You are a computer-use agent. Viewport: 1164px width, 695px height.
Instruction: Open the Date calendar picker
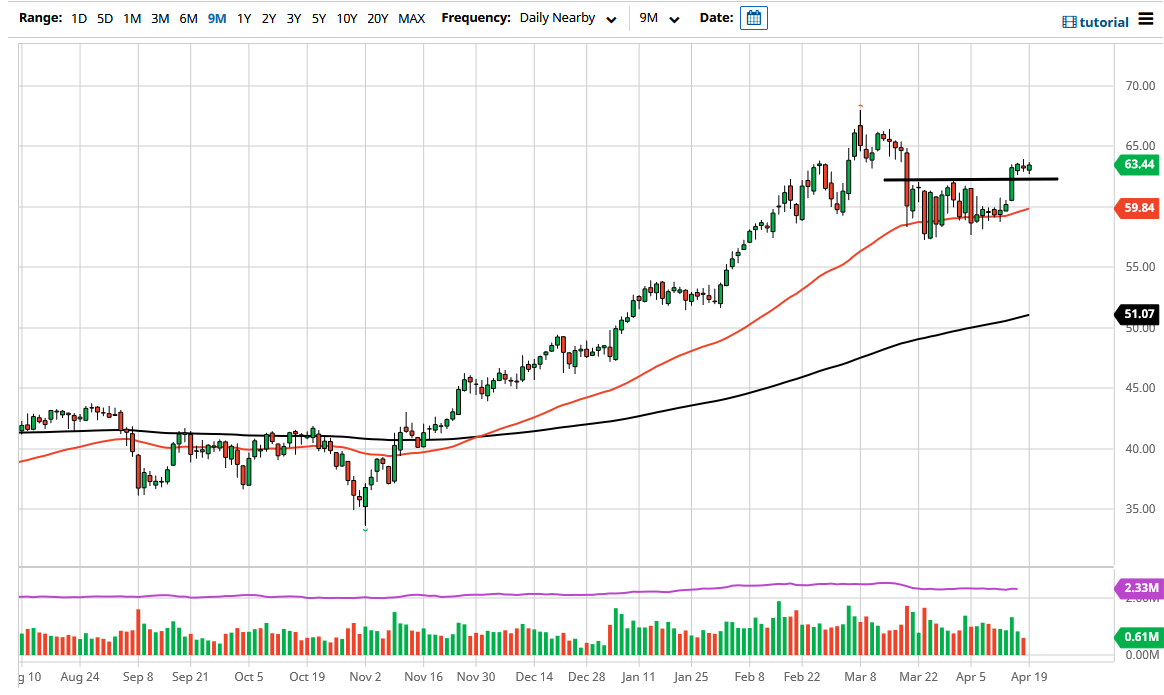click(x=753, y=17)
